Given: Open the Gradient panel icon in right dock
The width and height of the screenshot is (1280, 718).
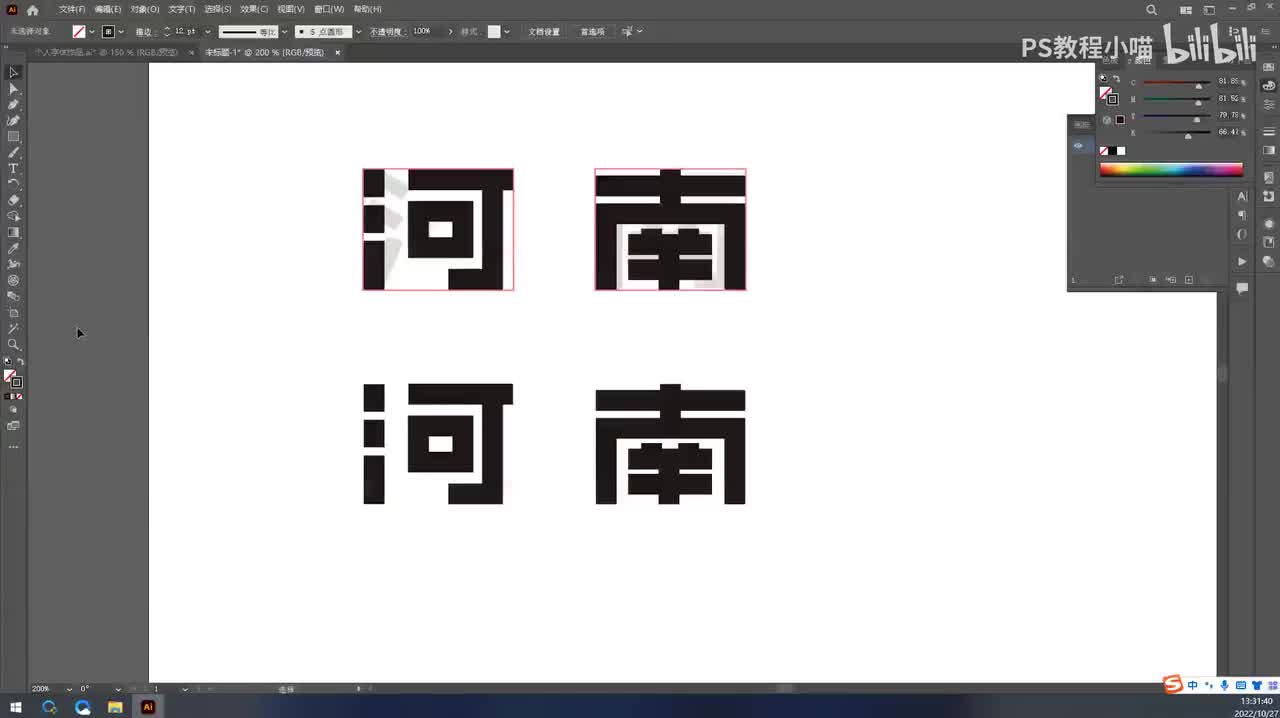Looking at the screenshot, I should (1269, 150).
